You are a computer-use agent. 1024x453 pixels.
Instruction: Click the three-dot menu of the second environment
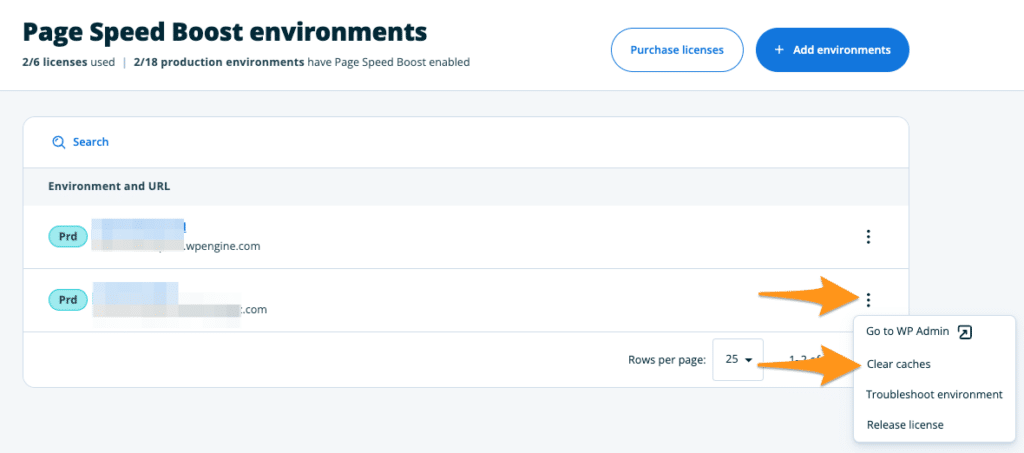tap(868, 299)
